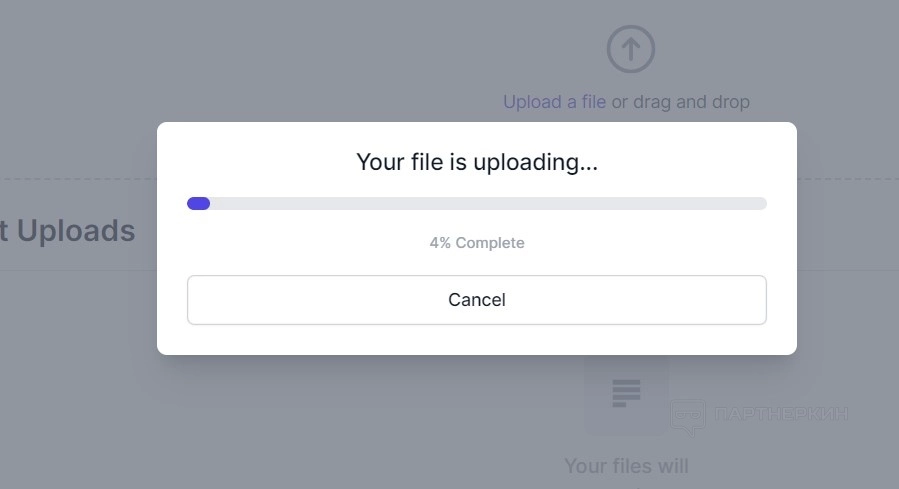
Task: Click the word "Complete" under the progress bar
Action: point(490,243)
